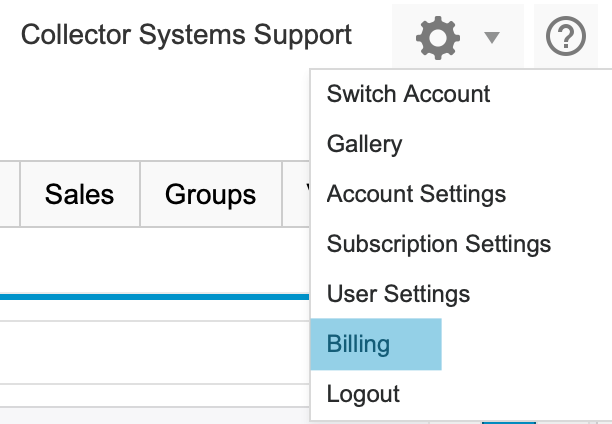This screenshot has height=424, width=612.
Task: Switch to the Sales tab
Action: 79,194
